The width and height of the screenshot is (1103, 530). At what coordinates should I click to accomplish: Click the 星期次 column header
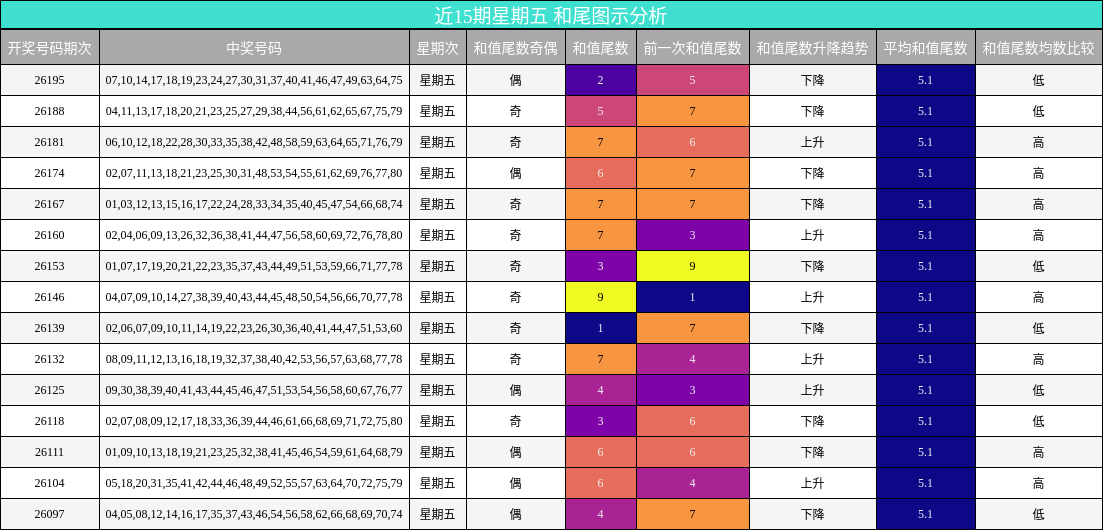click(x=438, y=48)
